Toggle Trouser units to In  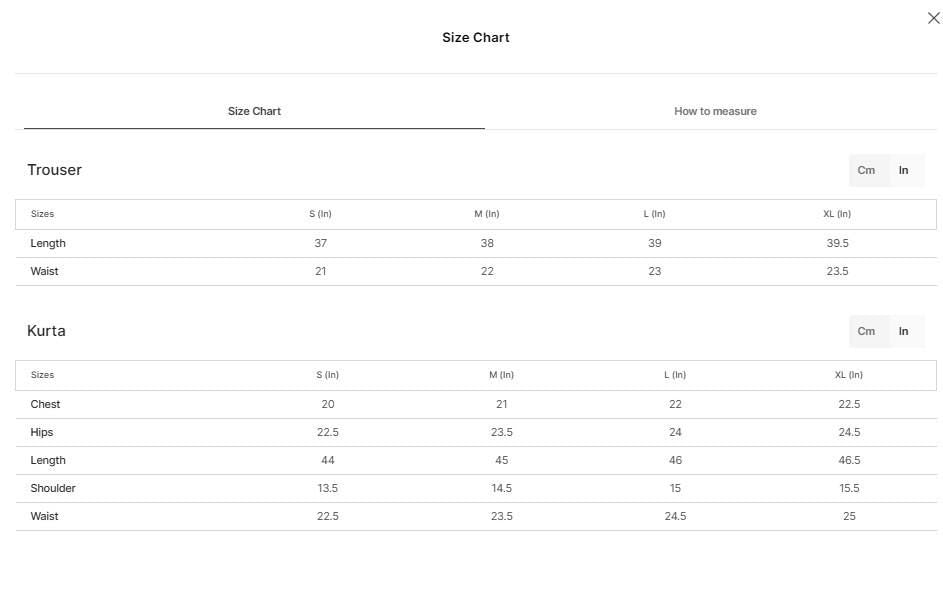[903, 170]
